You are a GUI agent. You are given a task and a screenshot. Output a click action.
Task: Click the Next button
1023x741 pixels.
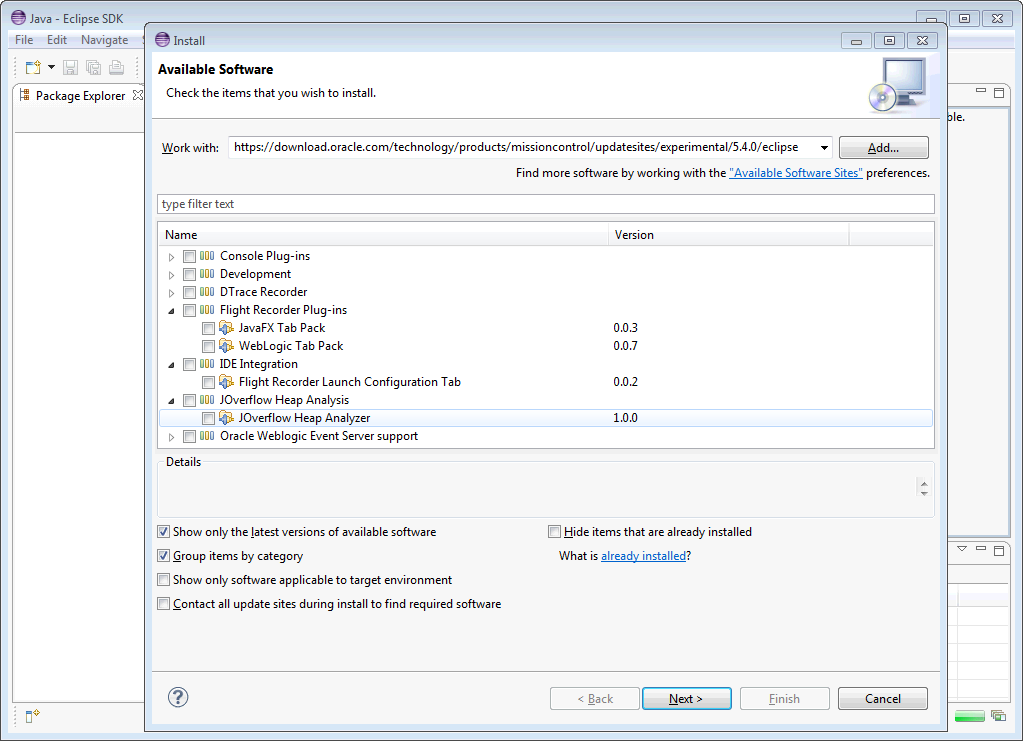pos(686,698)
